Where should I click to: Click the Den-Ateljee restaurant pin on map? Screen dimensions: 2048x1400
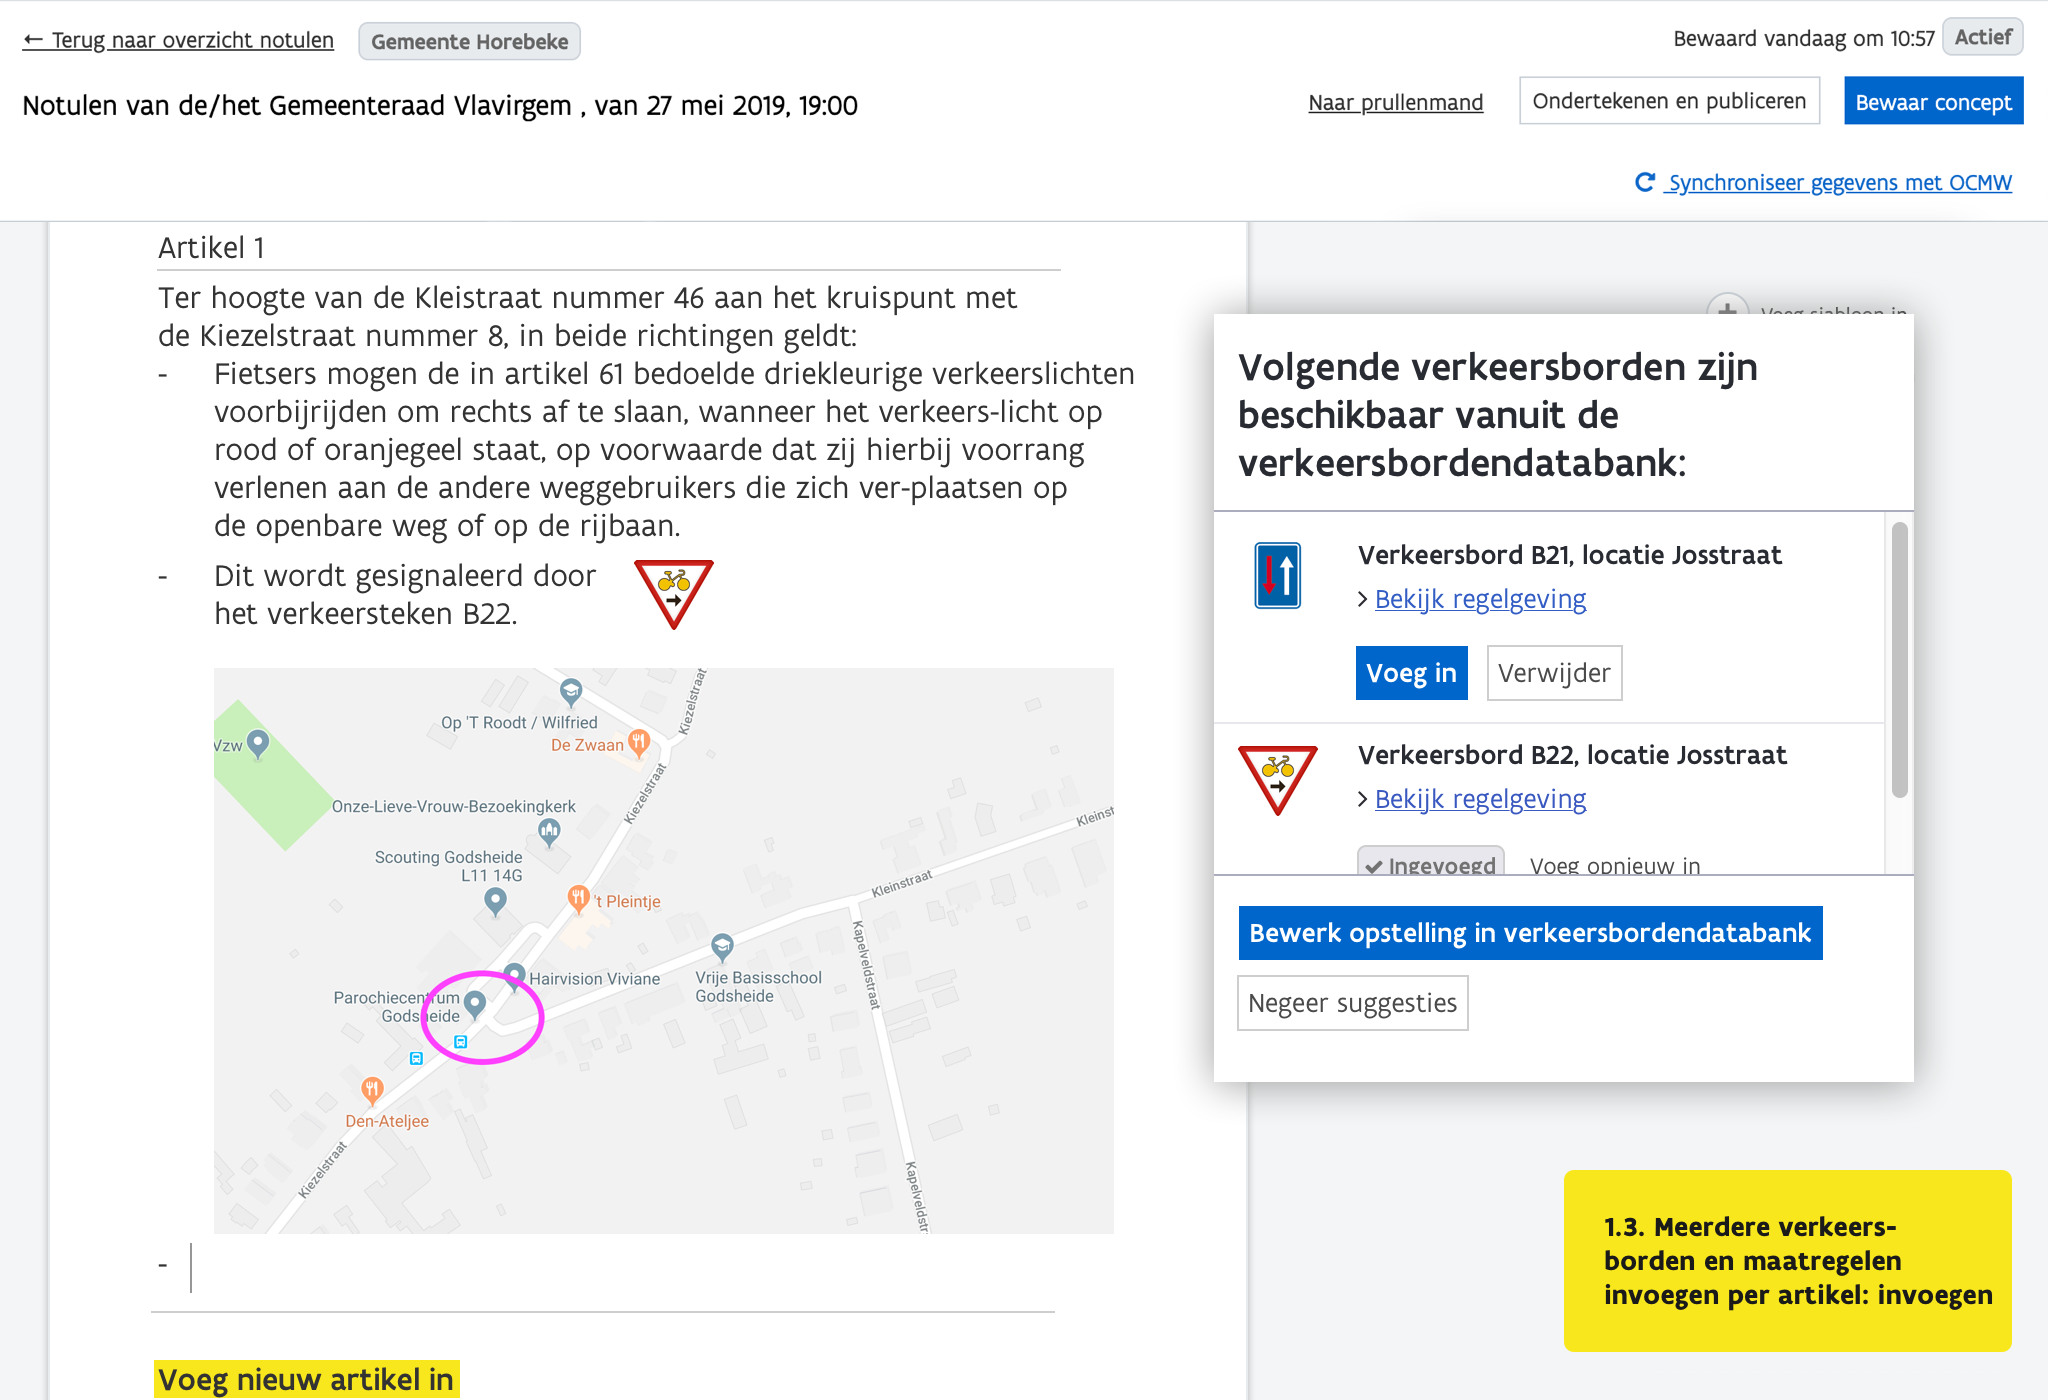coord(372,1088)
